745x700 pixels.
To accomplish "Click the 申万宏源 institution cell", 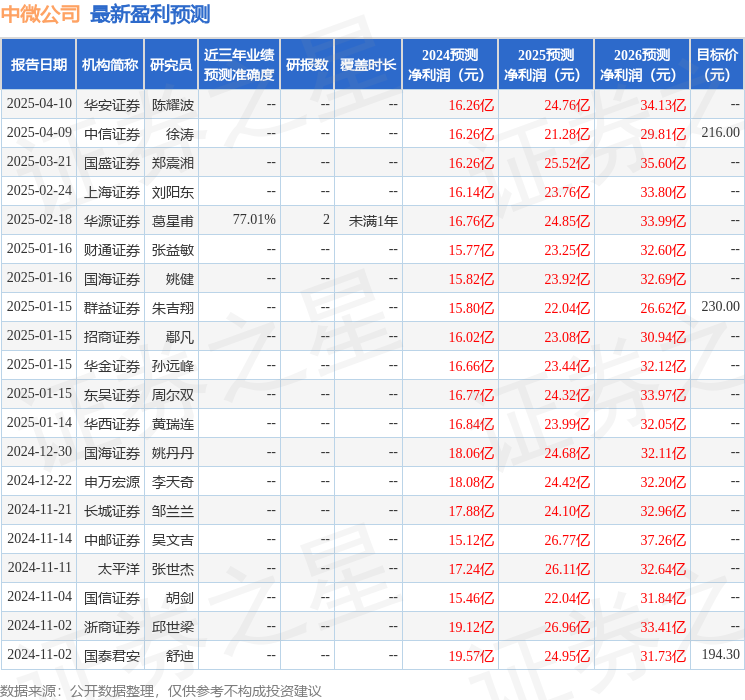I will click(x=112, y=481).
